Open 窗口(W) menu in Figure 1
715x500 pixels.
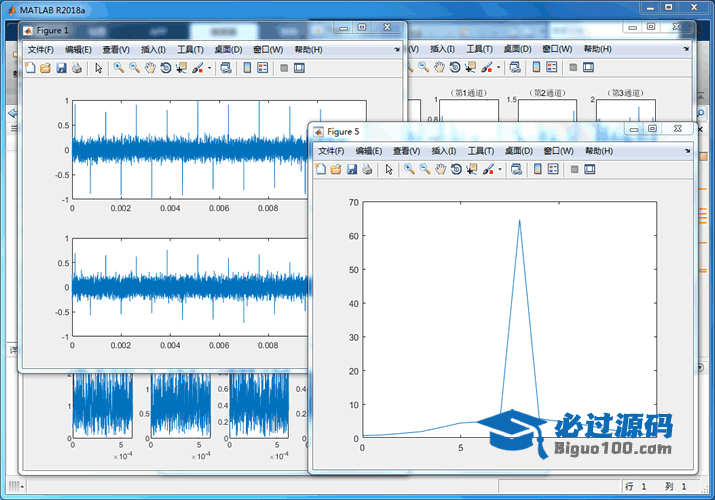pos(268,50)
